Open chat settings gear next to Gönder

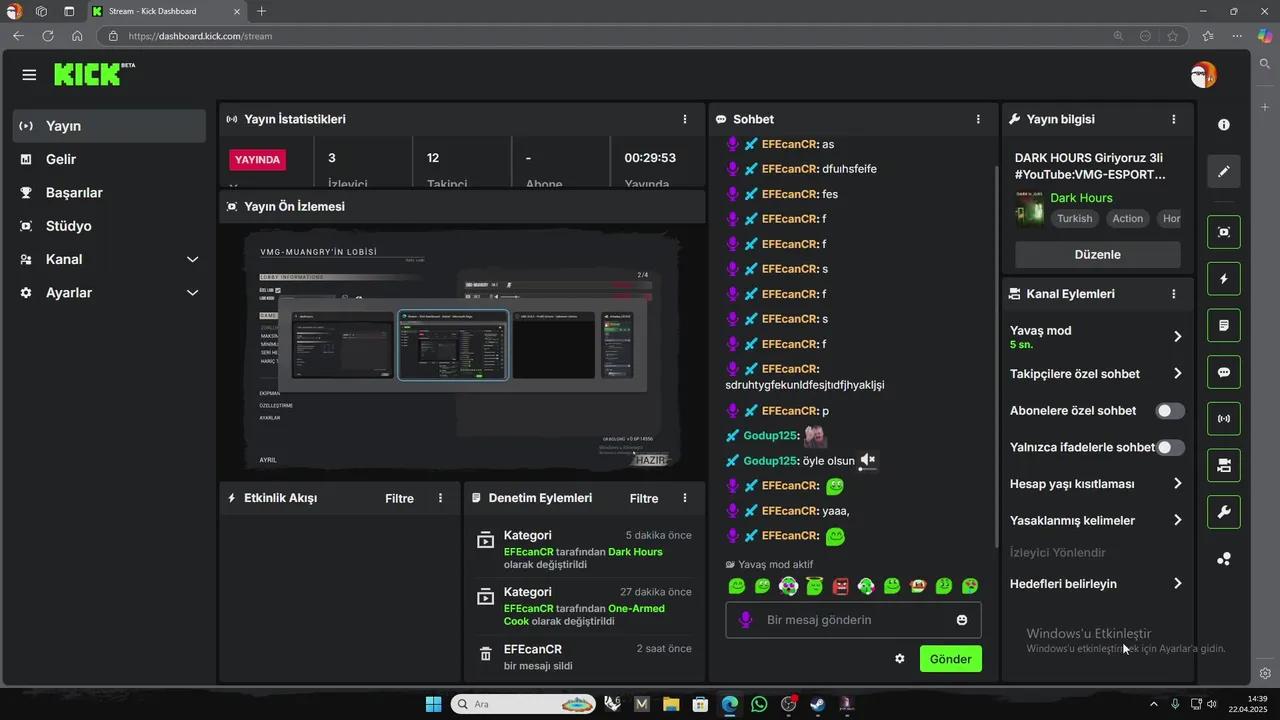900,659
